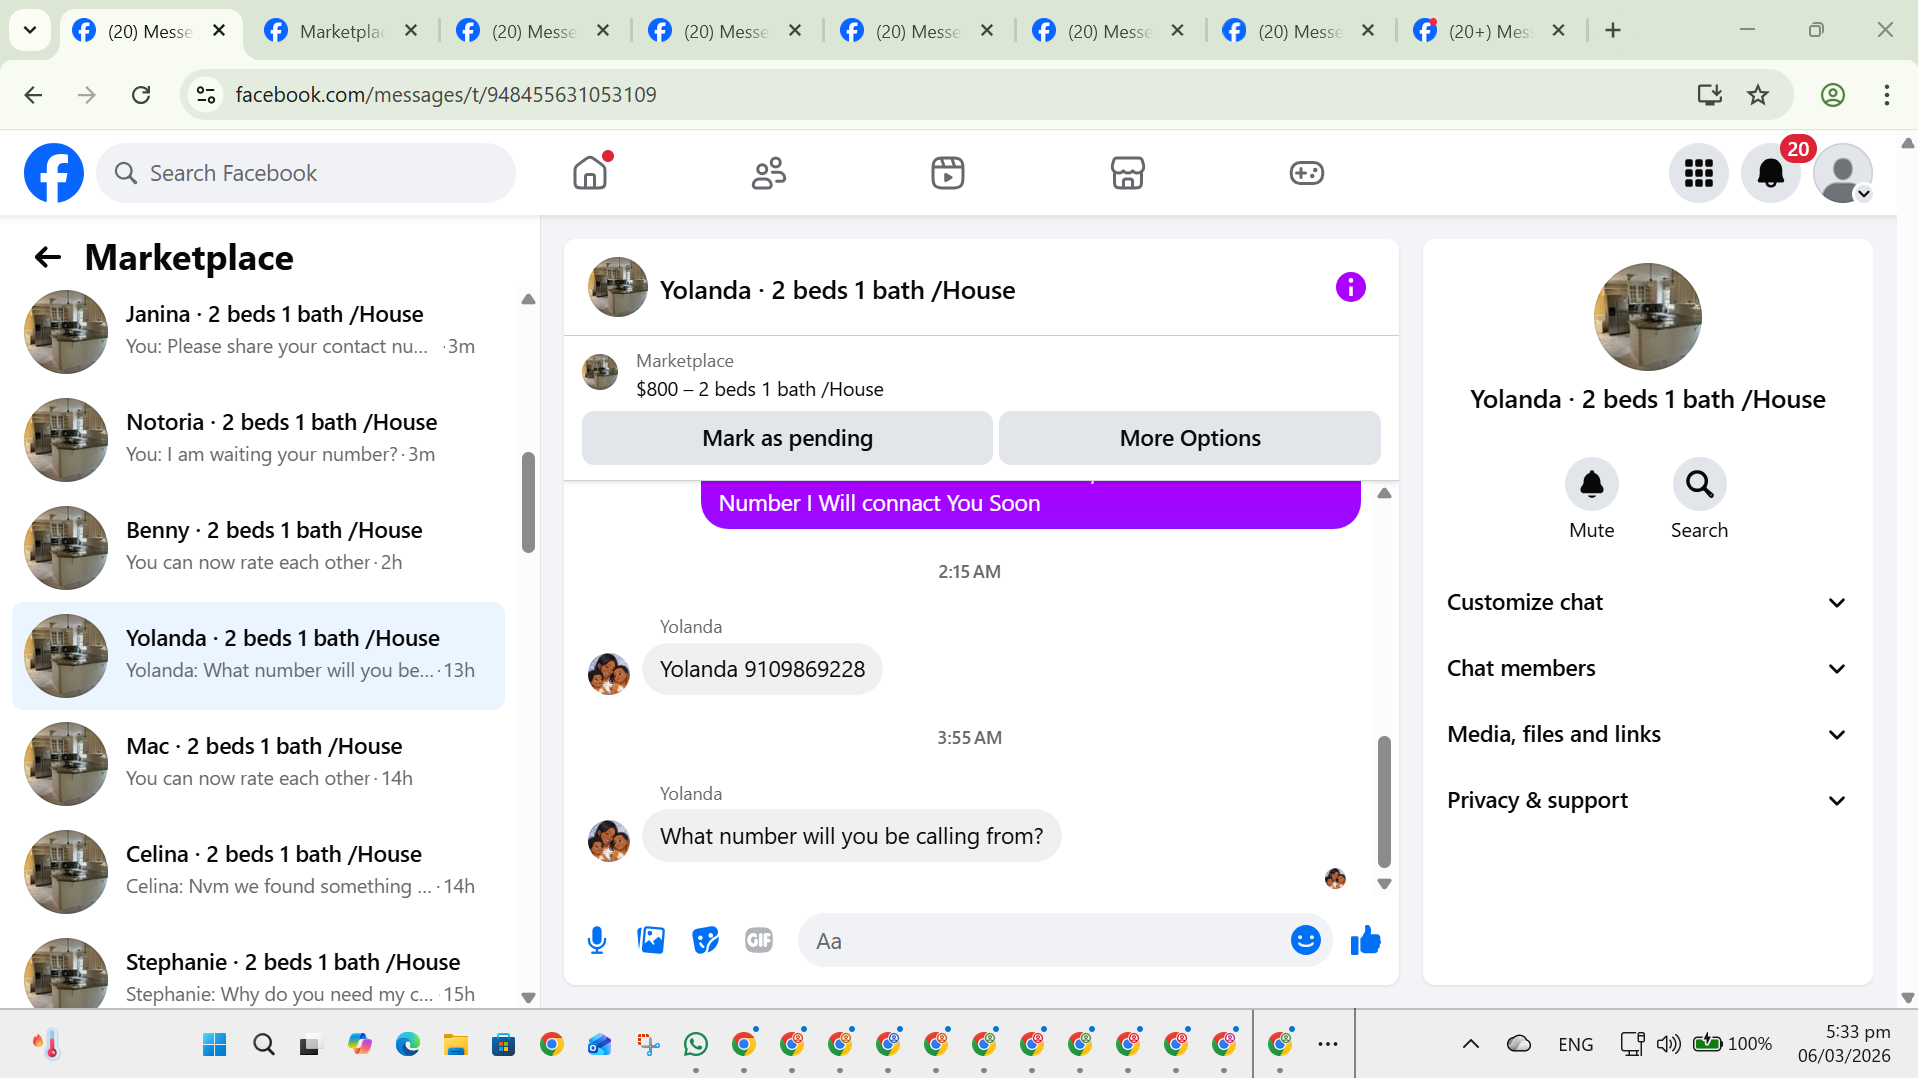Click the Search Facebook field
The width and height of the screenshot is (1918, 1078).
point(306,173)
